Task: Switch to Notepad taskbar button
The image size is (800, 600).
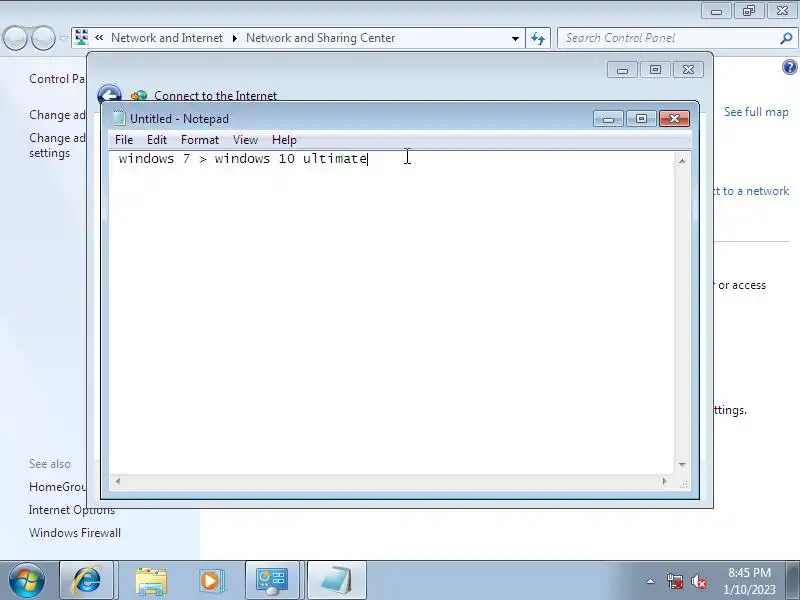Action: [336, 581]
